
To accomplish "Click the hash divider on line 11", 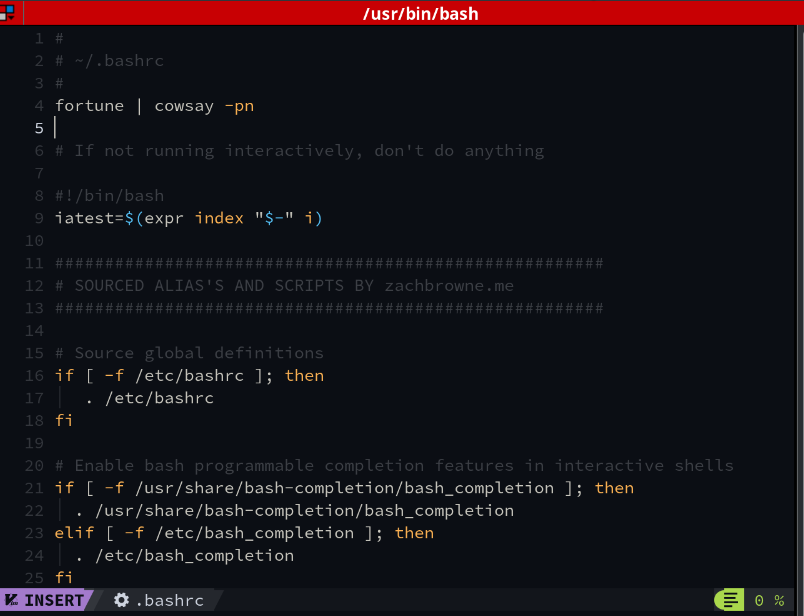I will [x=329, y=263].
